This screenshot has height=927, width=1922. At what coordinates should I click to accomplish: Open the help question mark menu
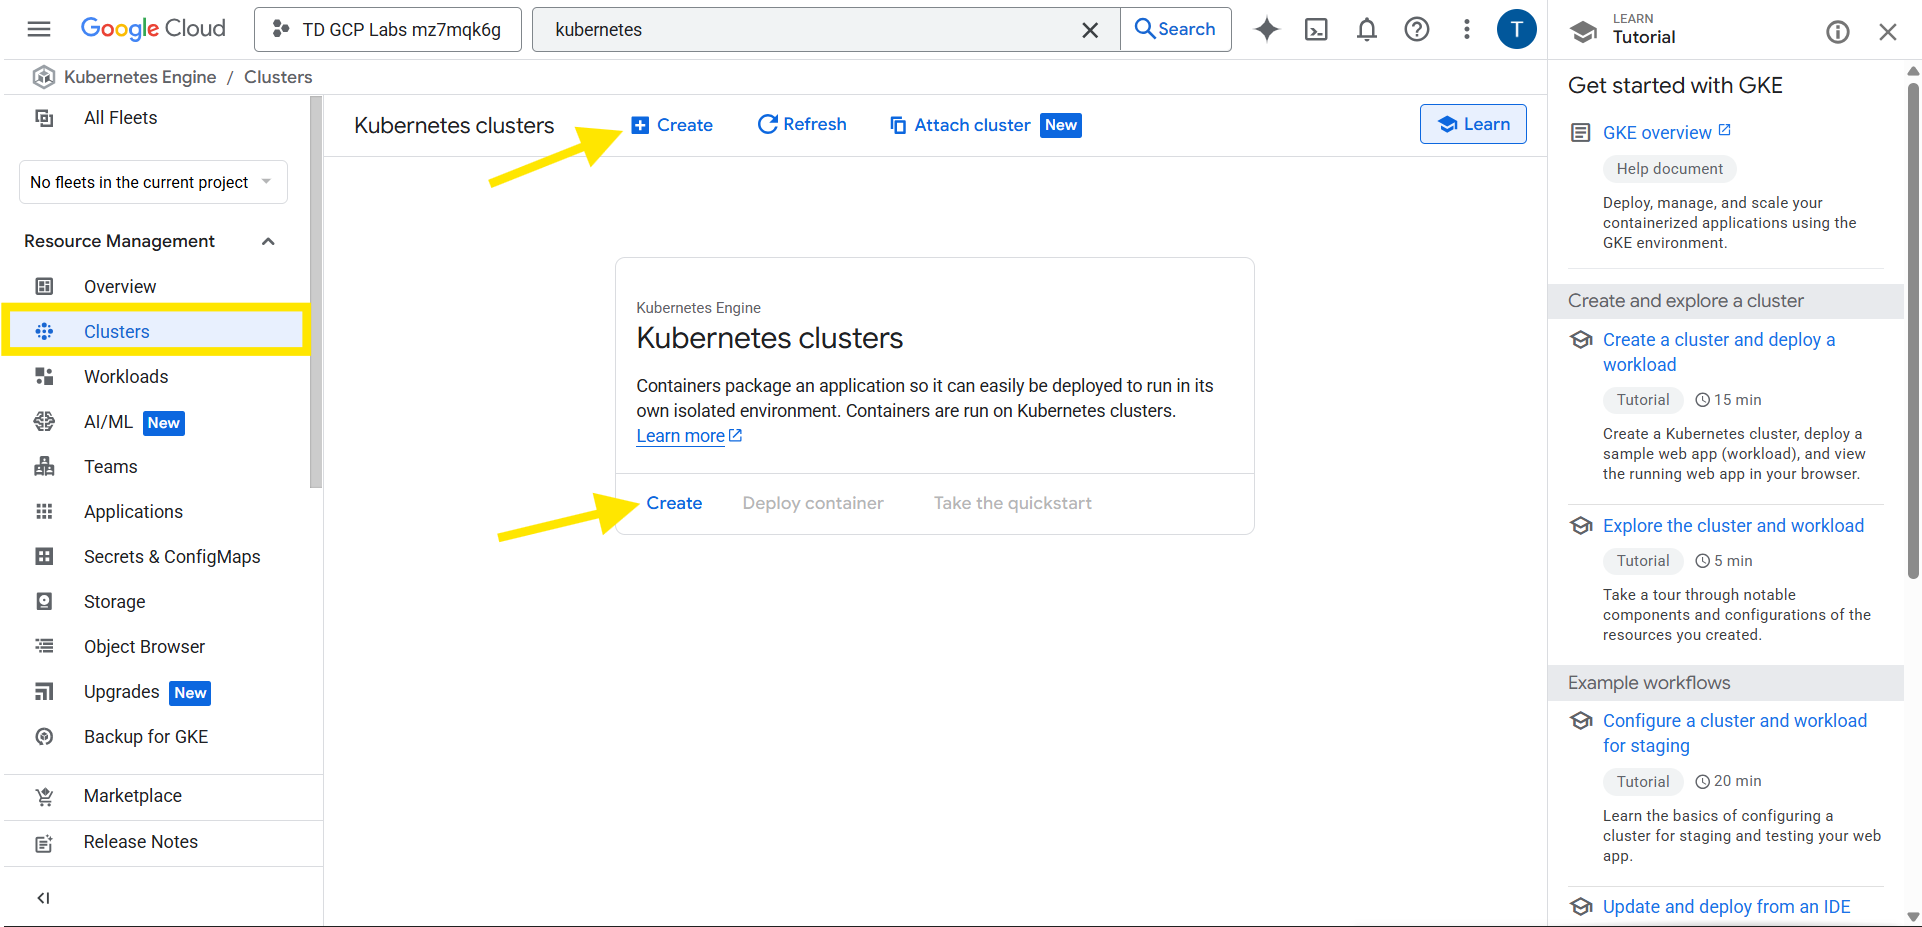pyautogui.click(x=1416, y=29)
